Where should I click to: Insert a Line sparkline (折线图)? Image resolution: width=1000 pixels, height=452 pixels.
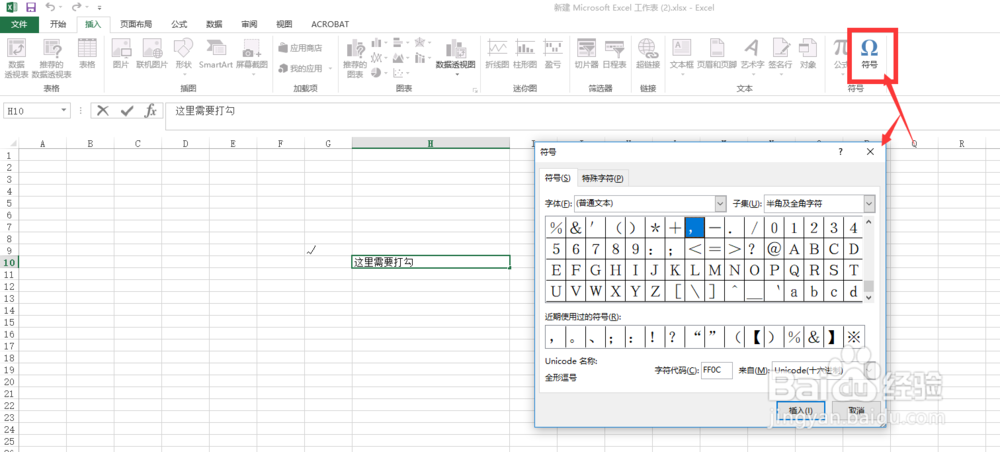(497, 54)
